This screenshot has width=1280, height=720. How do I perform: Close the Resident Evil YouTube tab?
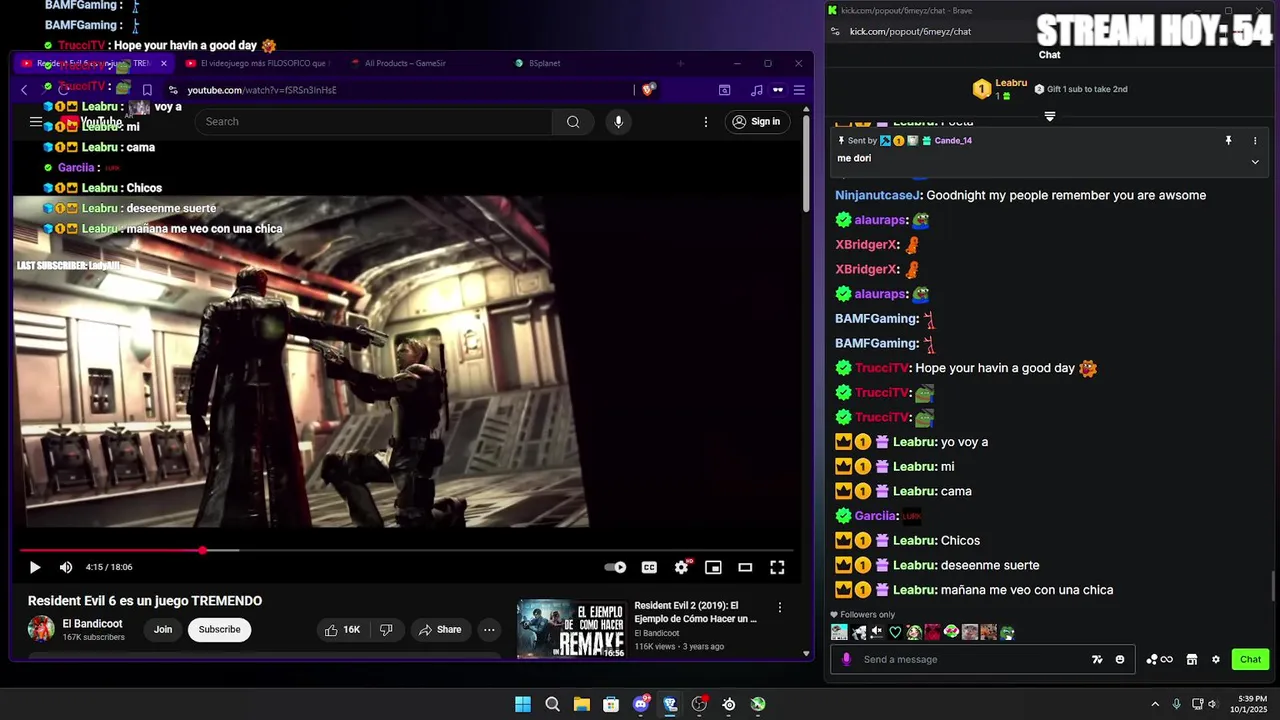(x=163, y=63)
